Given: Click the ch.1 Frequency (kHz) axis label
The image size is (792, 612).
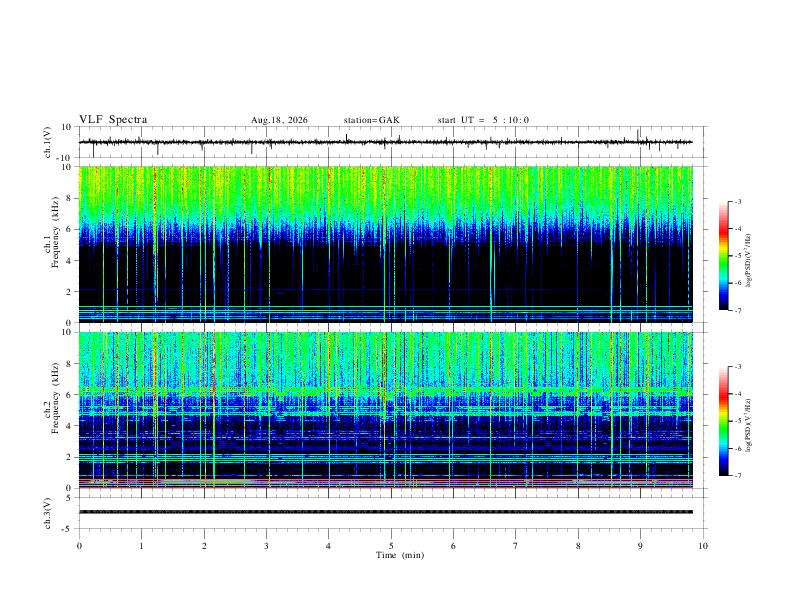Looking at the screenshot, I should point(51,232).
